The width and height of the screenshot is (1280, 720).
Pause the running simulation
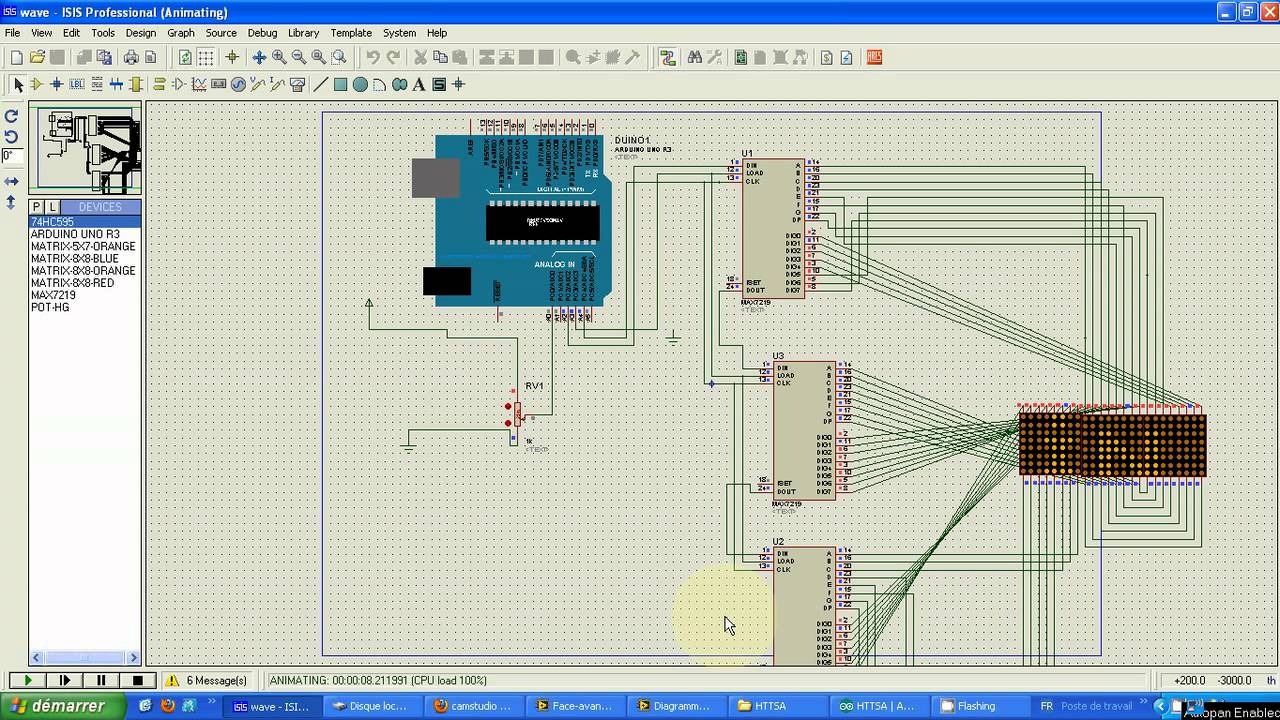[x=101, y=680]
